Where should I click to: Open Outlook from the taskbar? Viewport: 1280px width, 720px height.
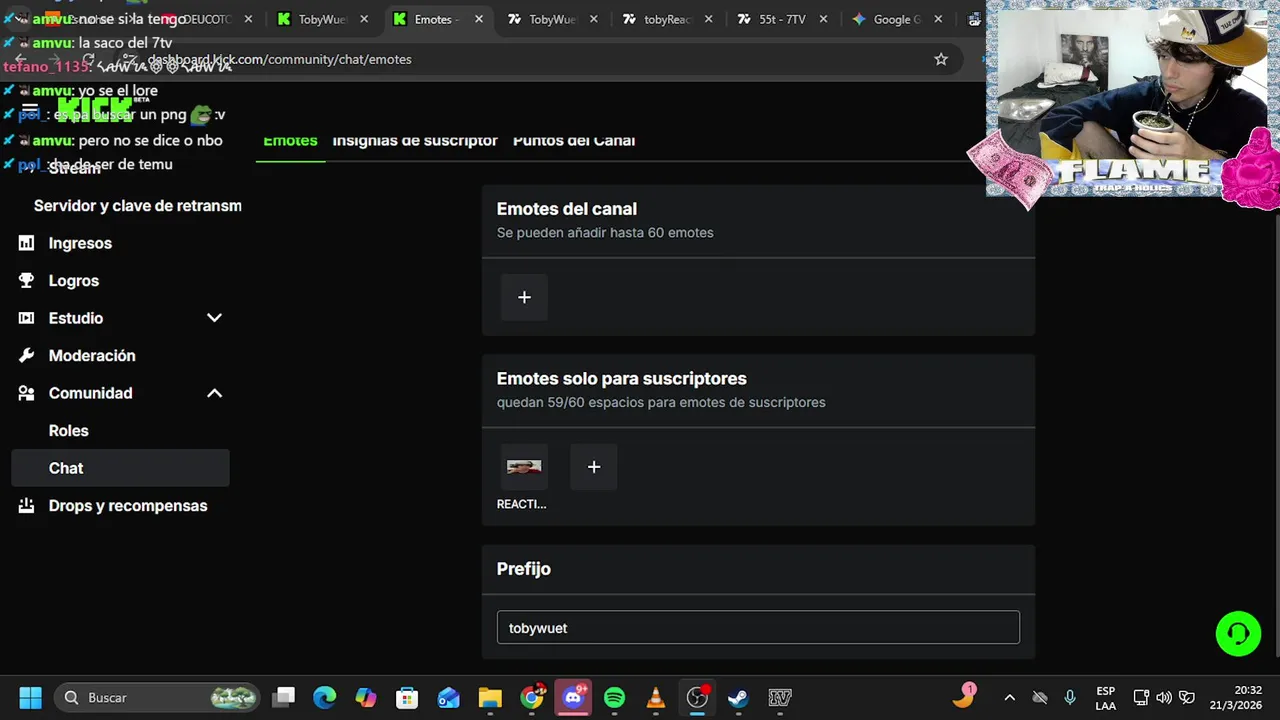[448, 697]
